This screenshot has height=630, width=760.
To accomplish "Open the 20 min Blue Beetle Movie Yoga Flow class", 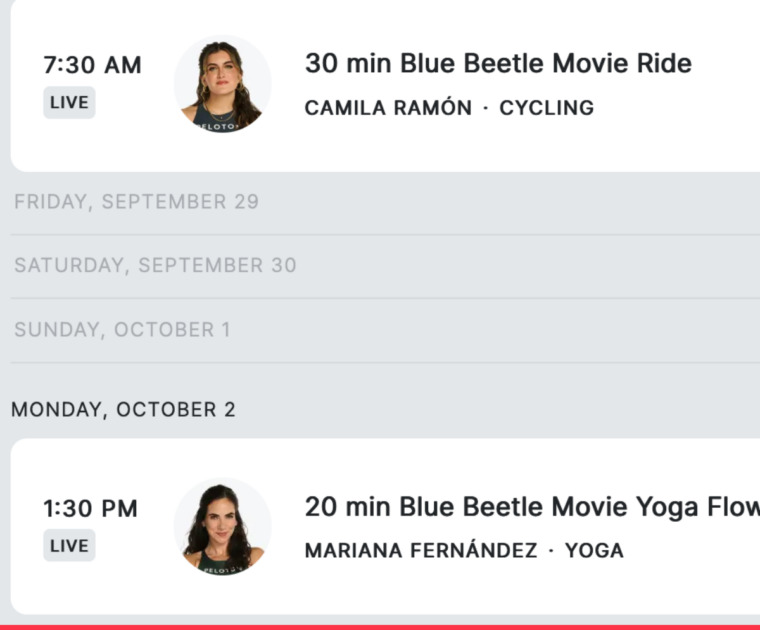I will click(531, 507).
